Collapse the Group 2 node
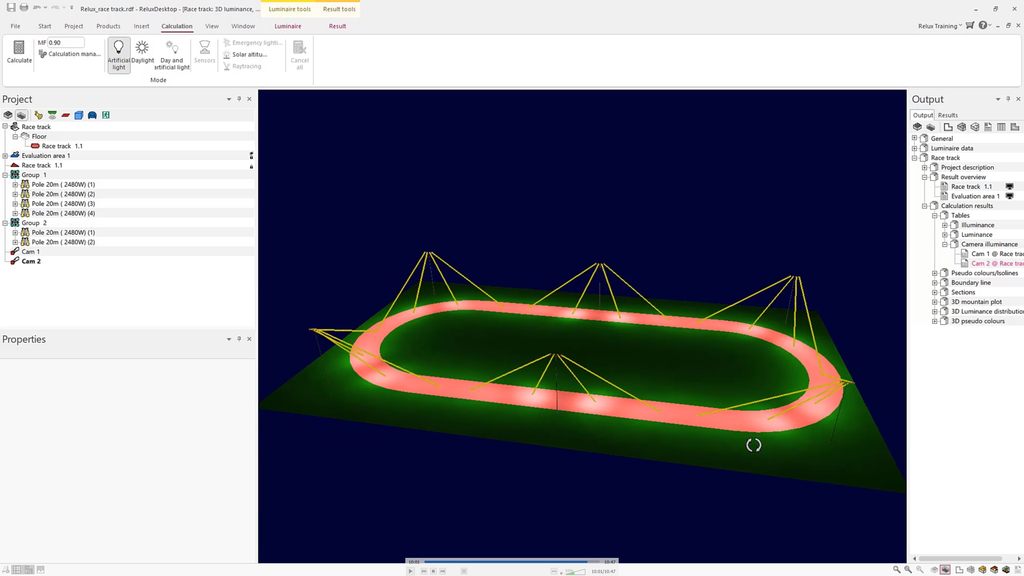 (x=5, y=223)
